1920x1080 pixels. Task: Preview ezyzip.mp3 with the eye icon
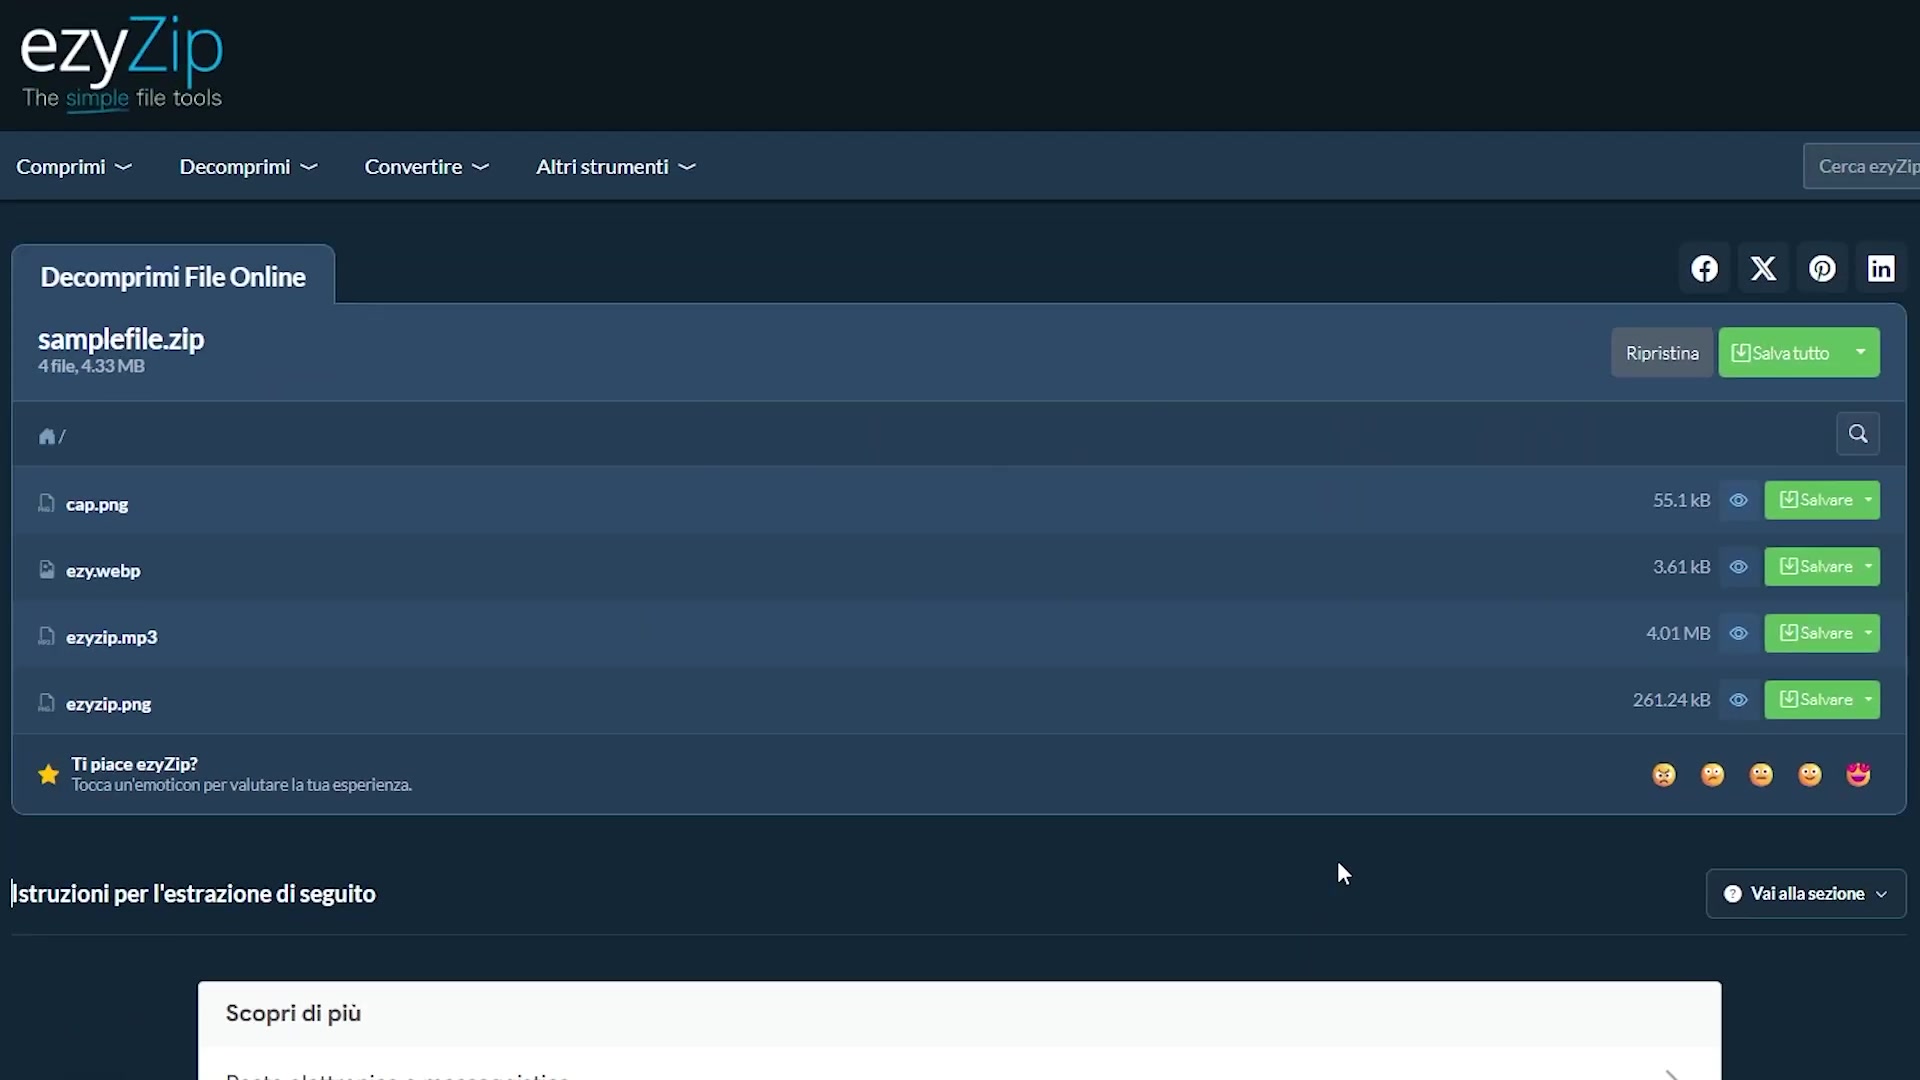1739,633
